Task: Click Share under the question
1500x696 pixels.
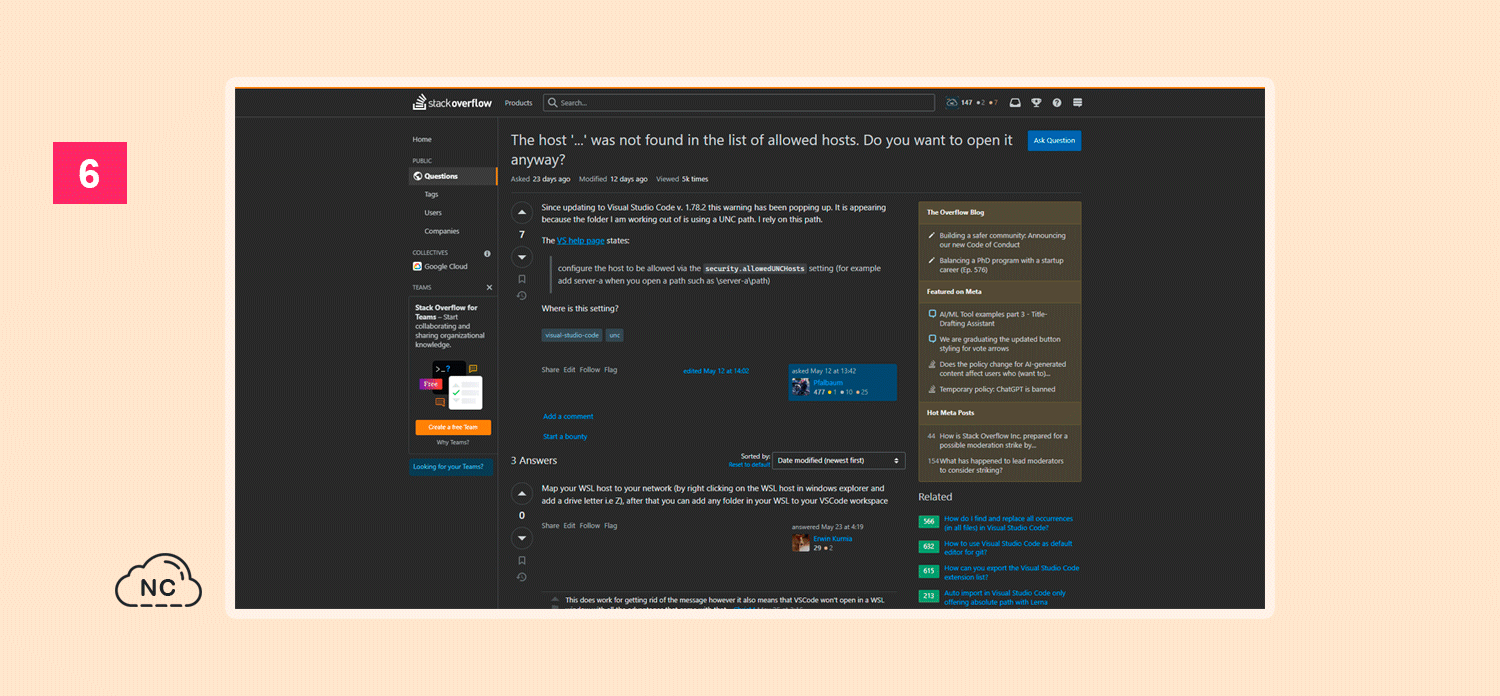Action: [x=550, y=370]
